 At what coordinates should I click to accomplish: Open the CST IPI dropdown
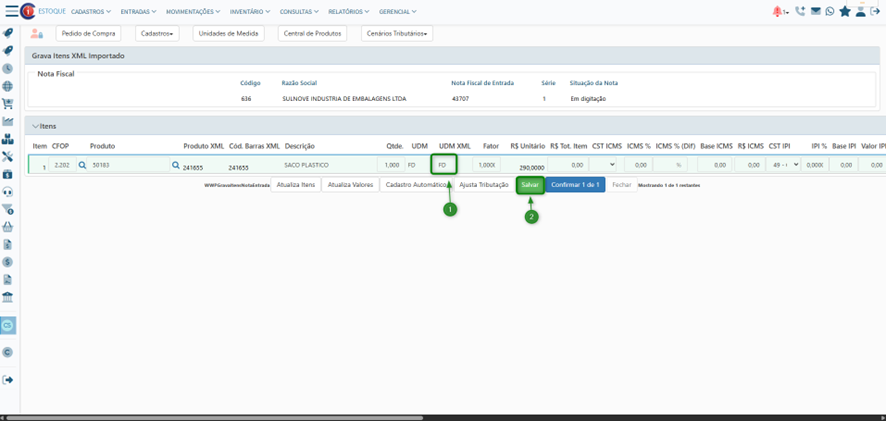(784, 165)
